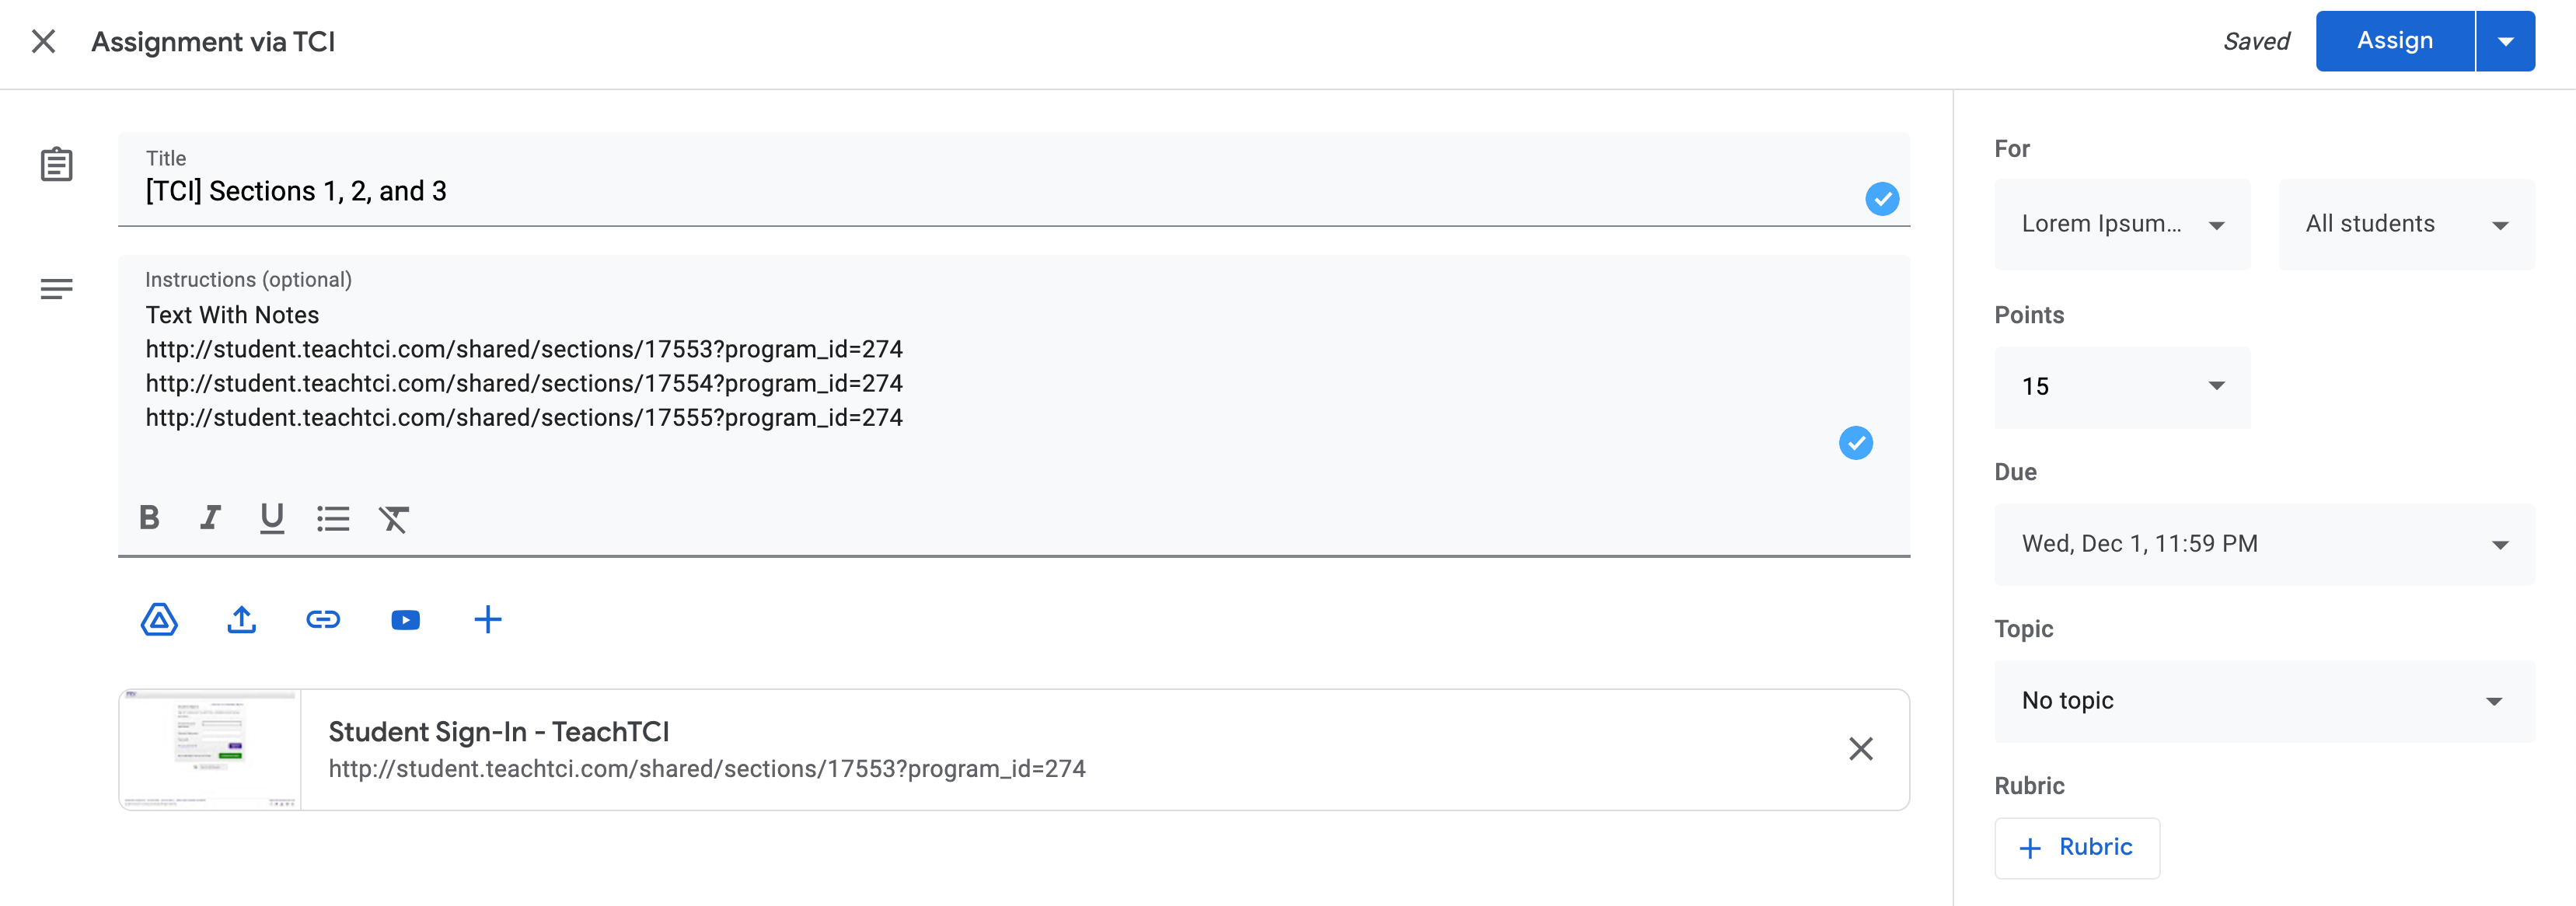The height and width of the screenshot is (906, 2576).
Task: Apply italic formatting
Action: tap(210, 519)
